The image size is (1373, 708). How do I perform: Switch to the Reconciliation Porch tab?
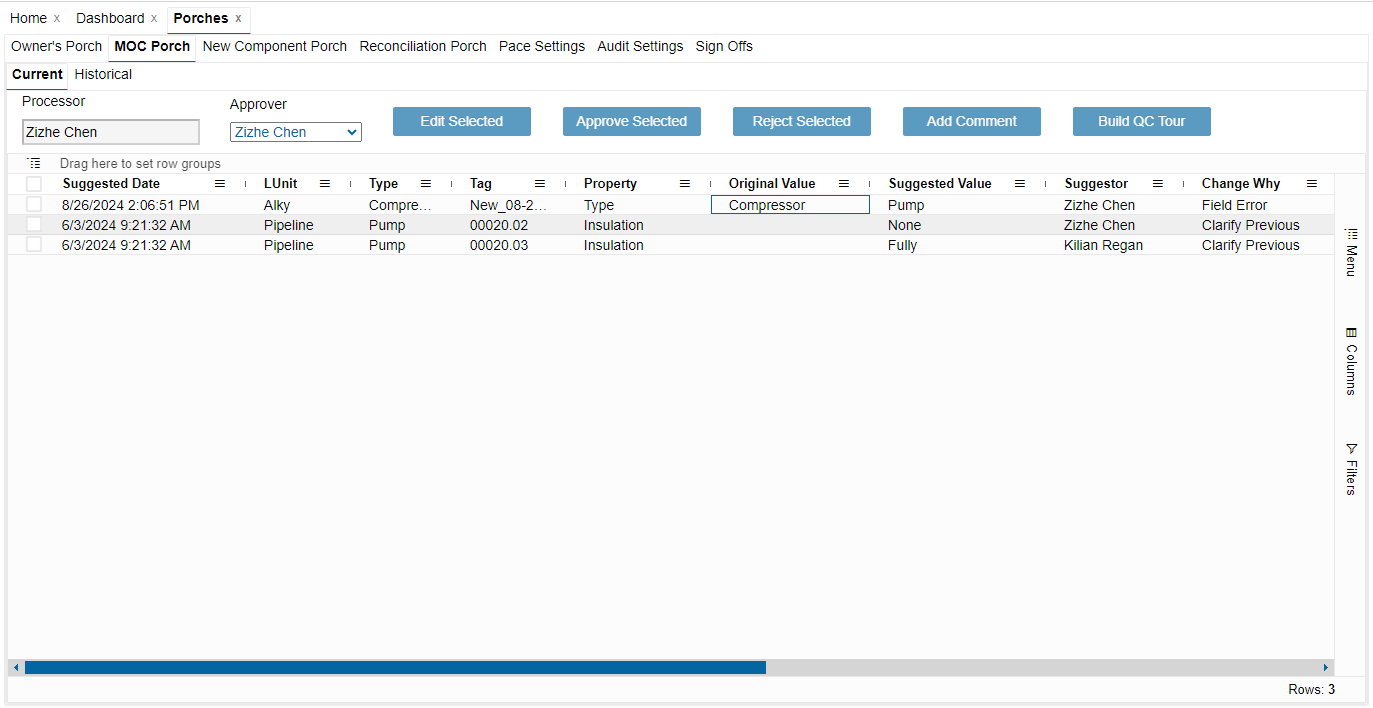pos(423,47)
